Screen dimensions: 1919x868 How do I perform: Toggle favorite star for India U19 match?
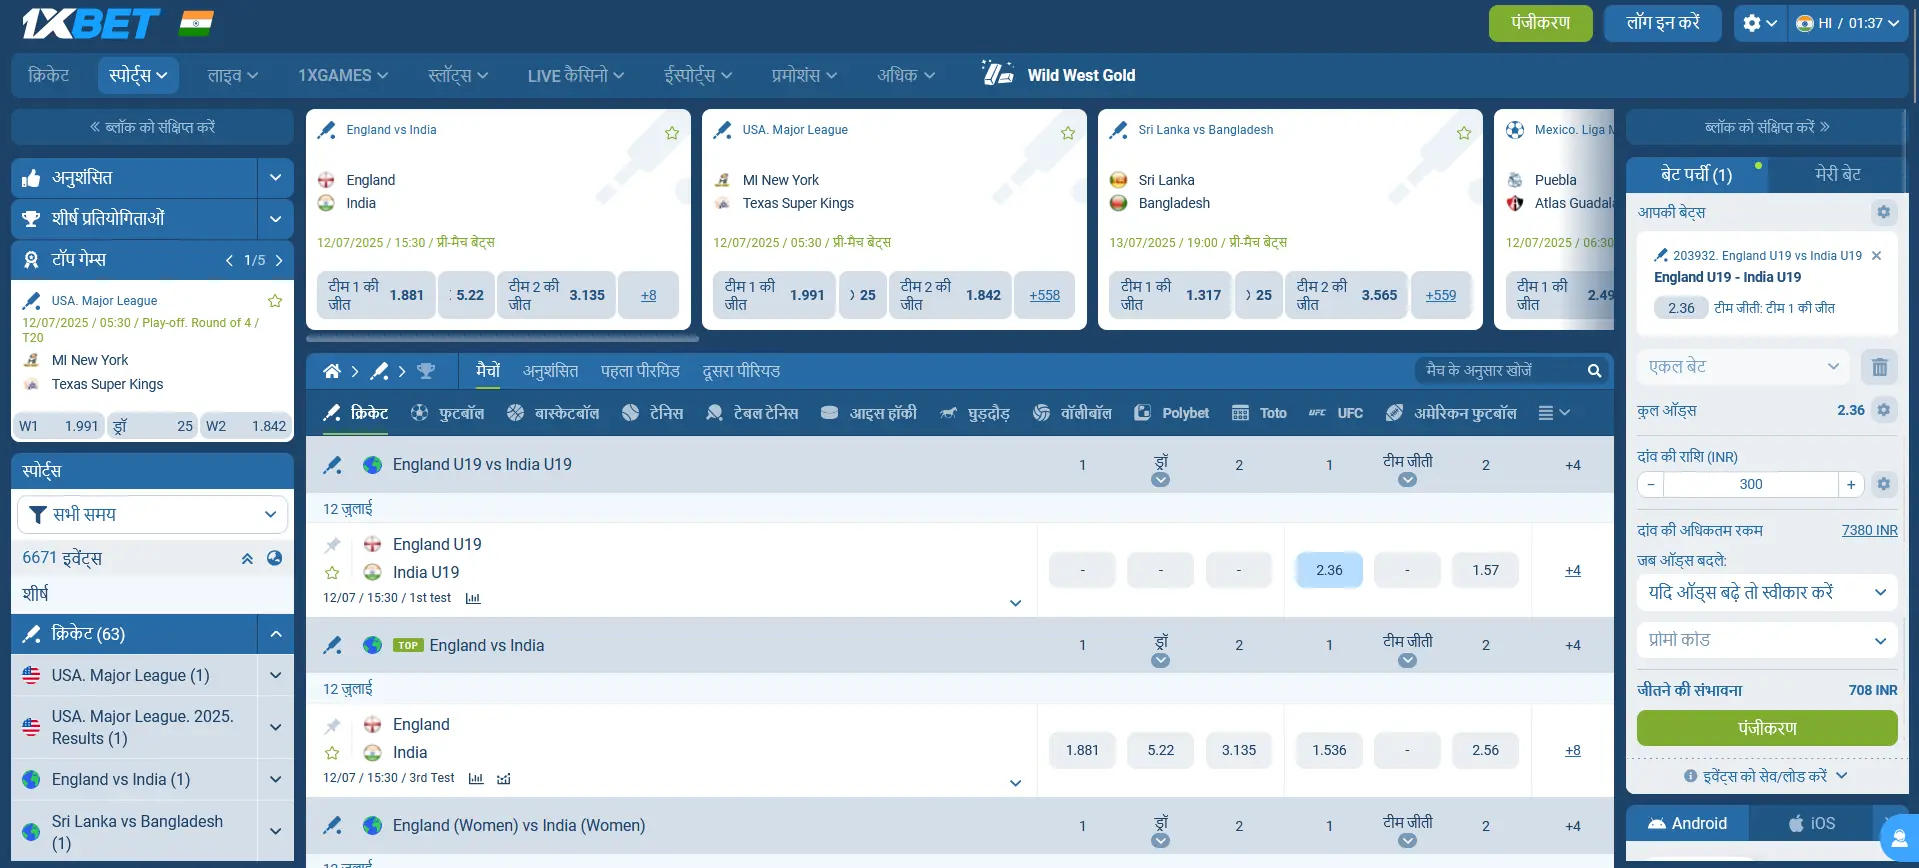(332, 573)
